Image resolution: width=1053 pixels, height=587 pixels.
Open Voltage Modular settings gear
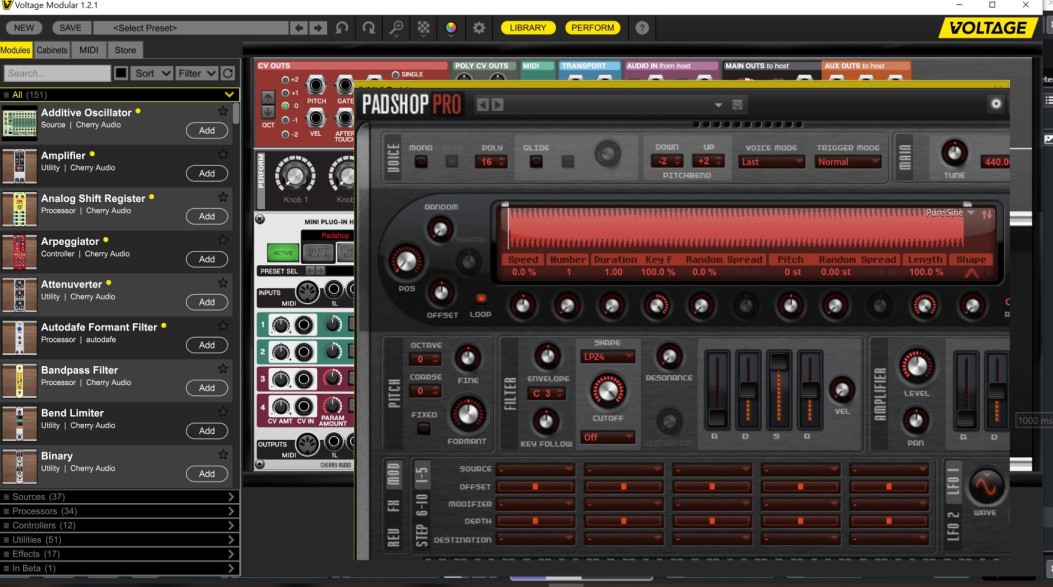[x=479, y=28]
